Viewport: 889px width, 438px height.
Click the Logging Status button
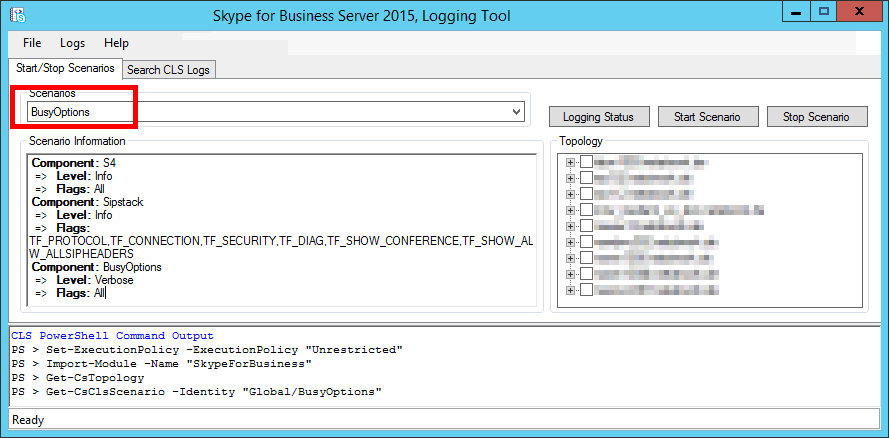[x=598, y=117]
